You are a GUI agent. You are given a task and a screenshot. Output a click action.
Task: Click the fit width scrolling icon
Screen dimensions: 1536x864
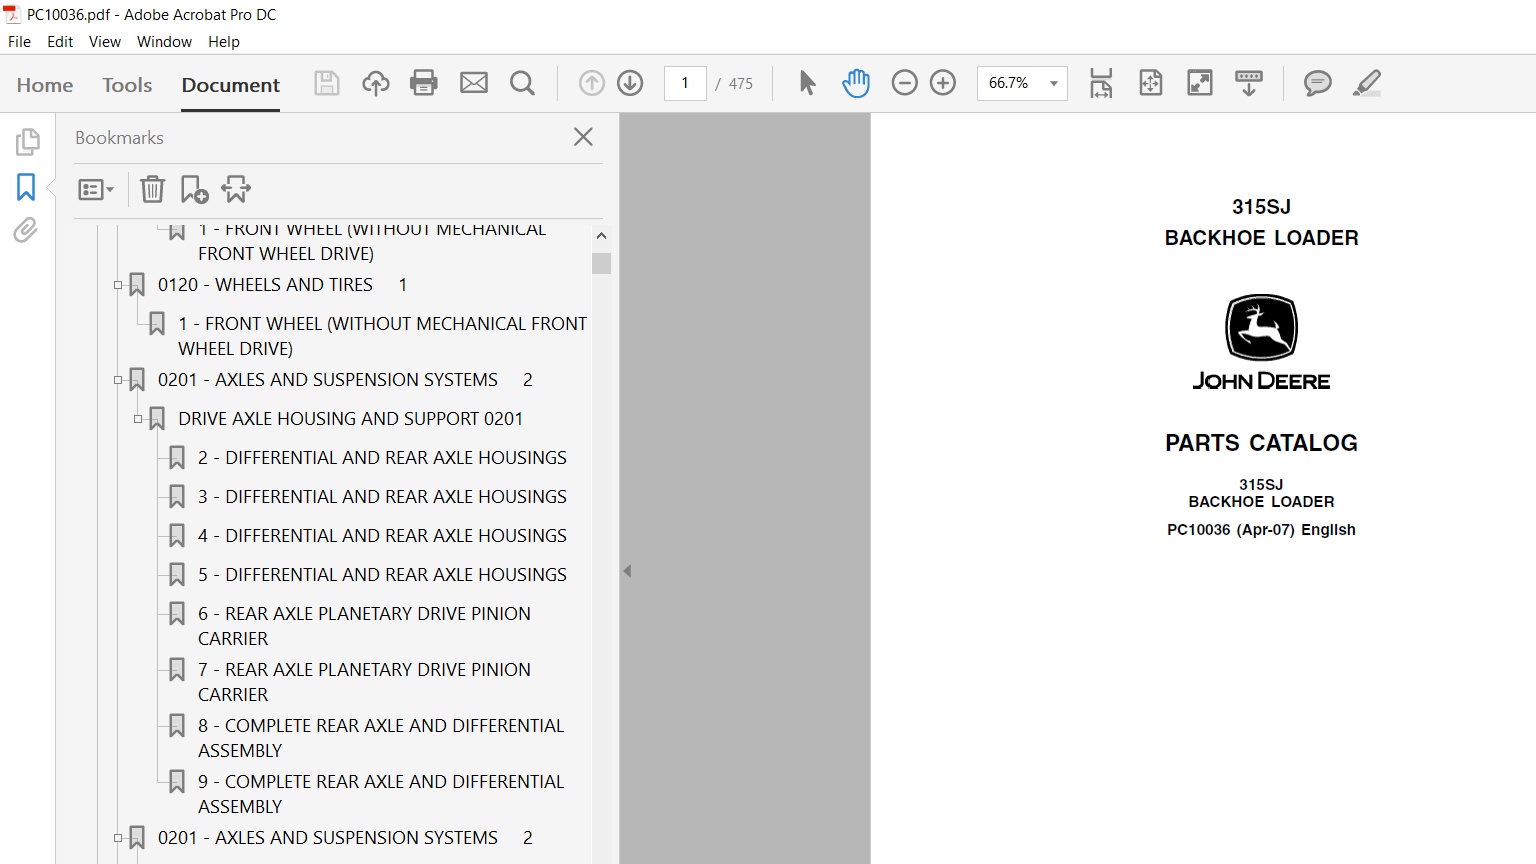tap(1101, 83)
